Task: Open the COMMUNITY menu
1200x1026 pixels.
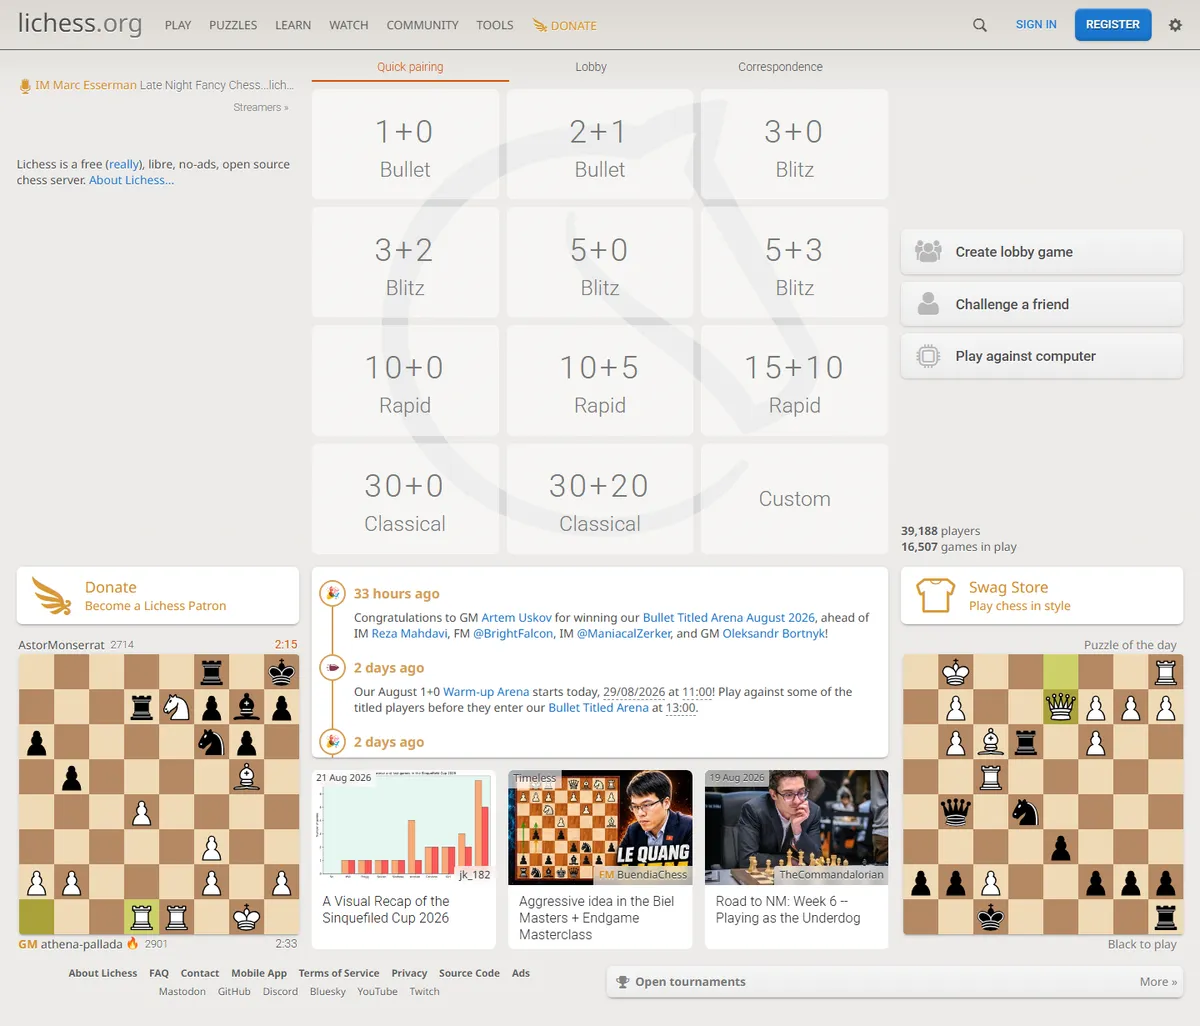Action: click(x=422, y=25)
